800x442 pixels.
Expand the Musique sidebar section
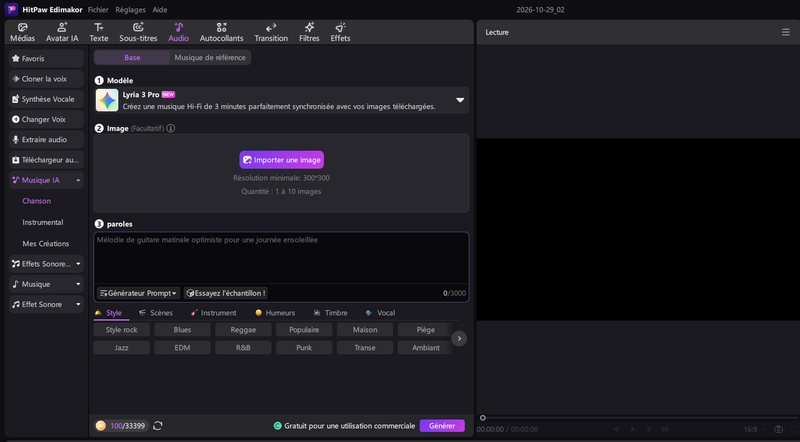point(78,284)
